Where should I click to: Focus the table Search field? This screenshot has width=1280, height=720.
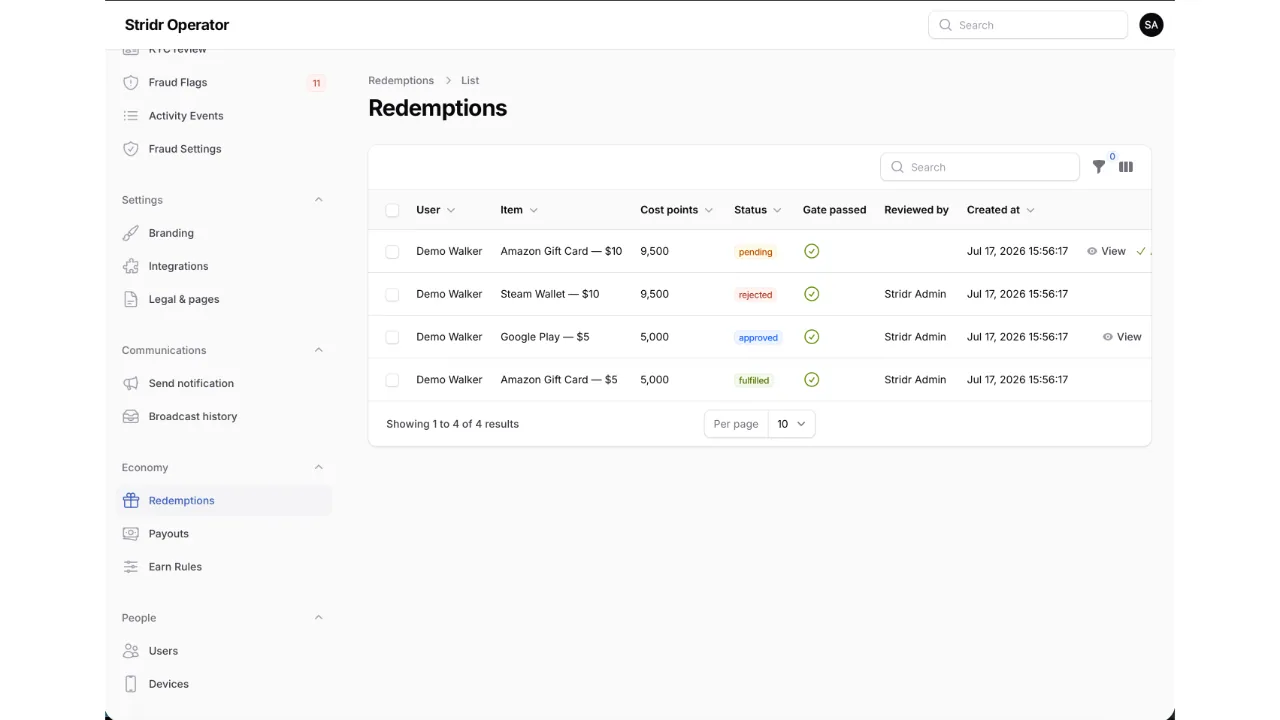tap(980, 167)
